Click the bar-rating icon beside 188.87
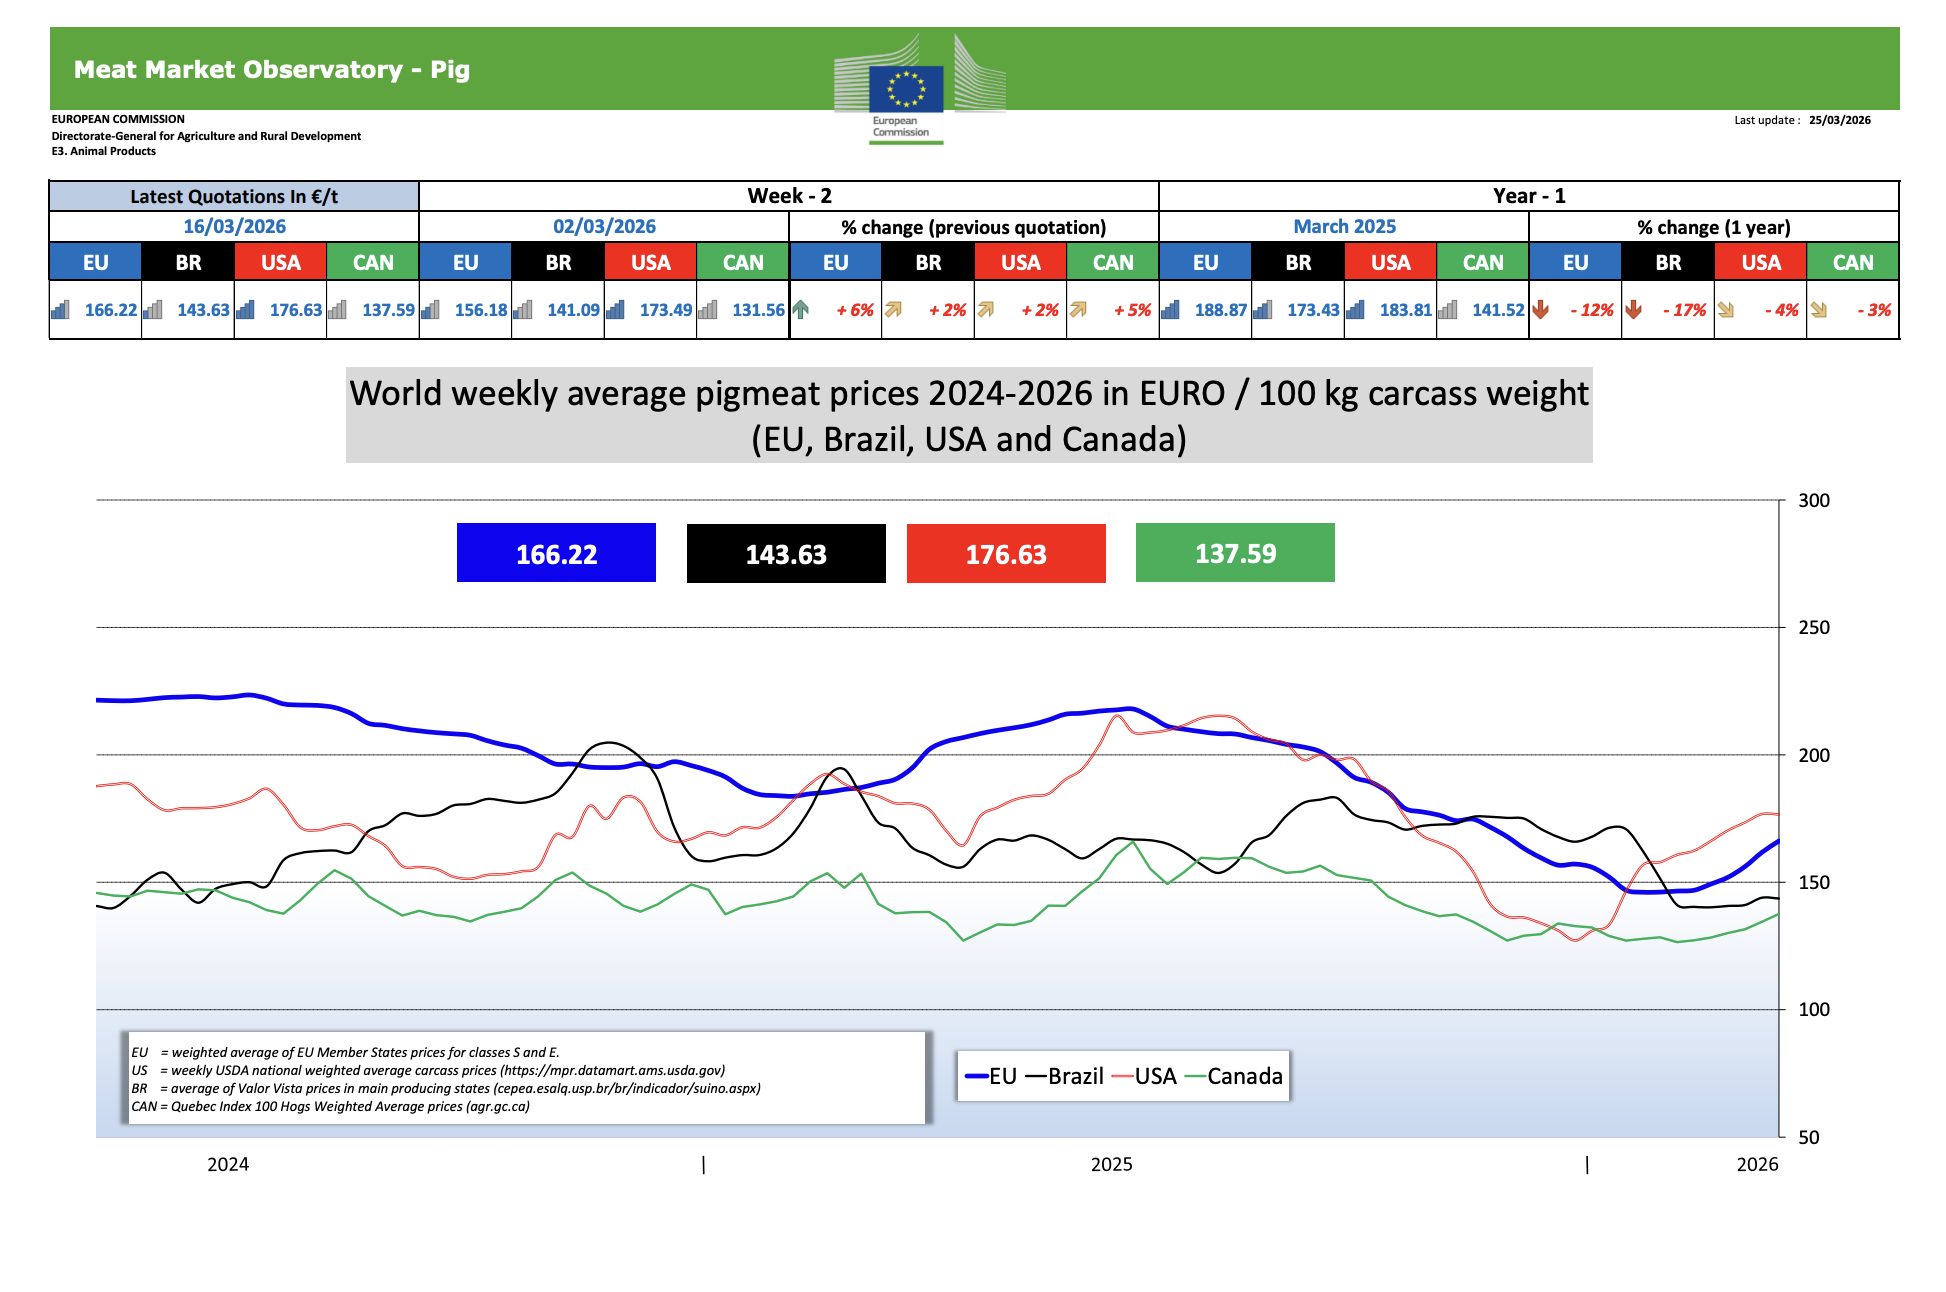1946x1292 pixels. pos(1170,310)
